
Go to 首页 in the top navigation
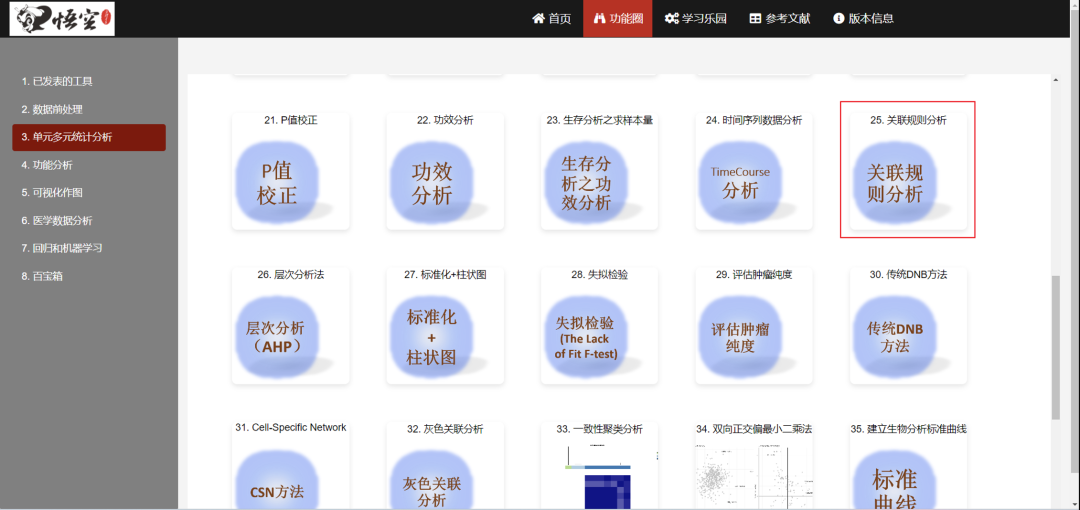click(552, 19)
